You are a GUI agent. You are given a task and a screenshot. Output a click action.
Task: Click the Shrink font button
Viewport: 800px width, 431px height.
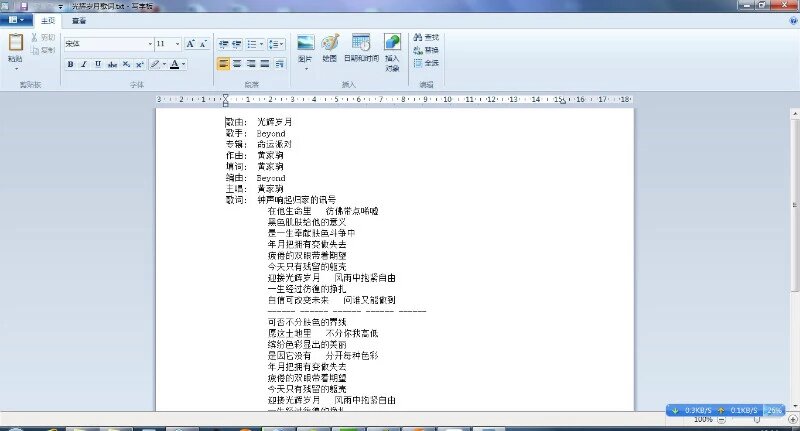(x=203, y=44)
